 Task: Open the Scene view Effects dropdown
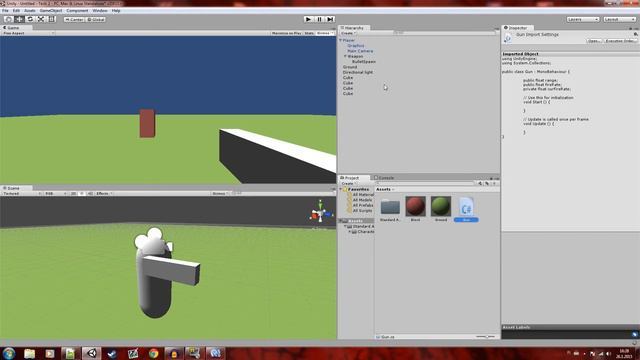pos(104,193)
